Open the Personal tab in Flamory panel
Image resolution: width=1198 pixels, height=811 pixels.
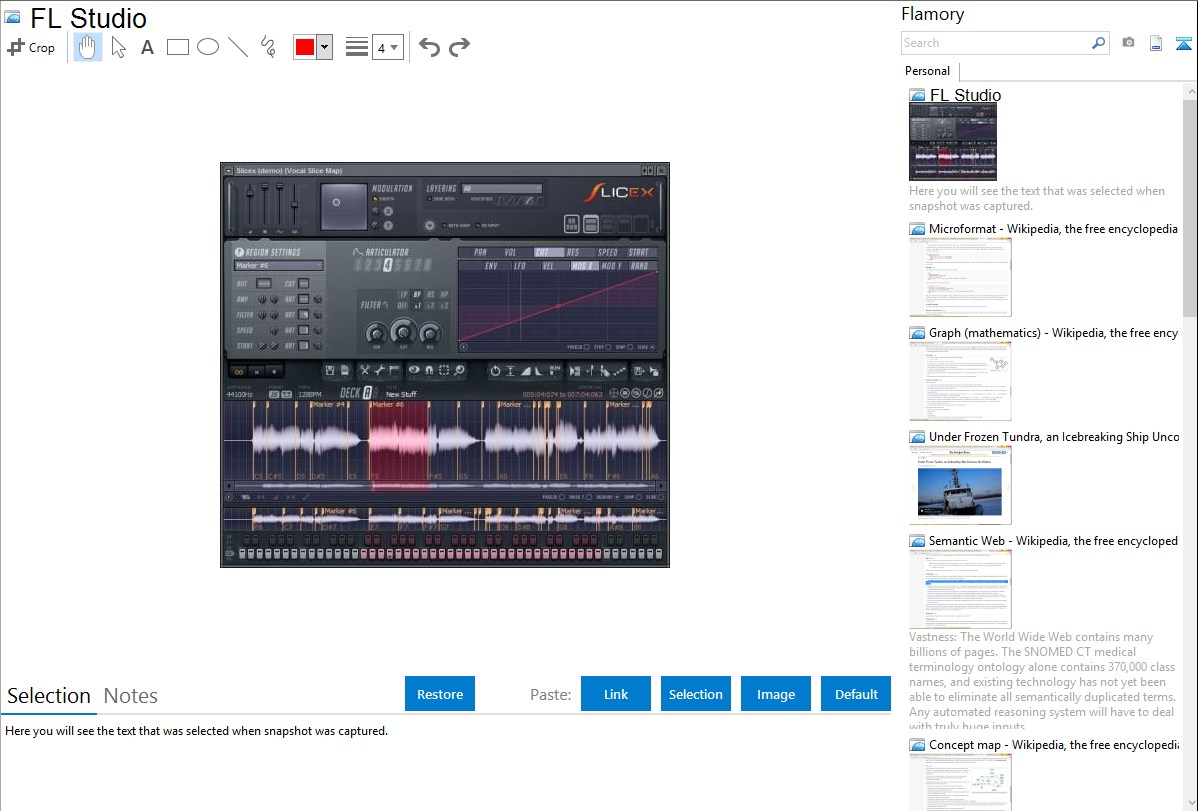927,71
